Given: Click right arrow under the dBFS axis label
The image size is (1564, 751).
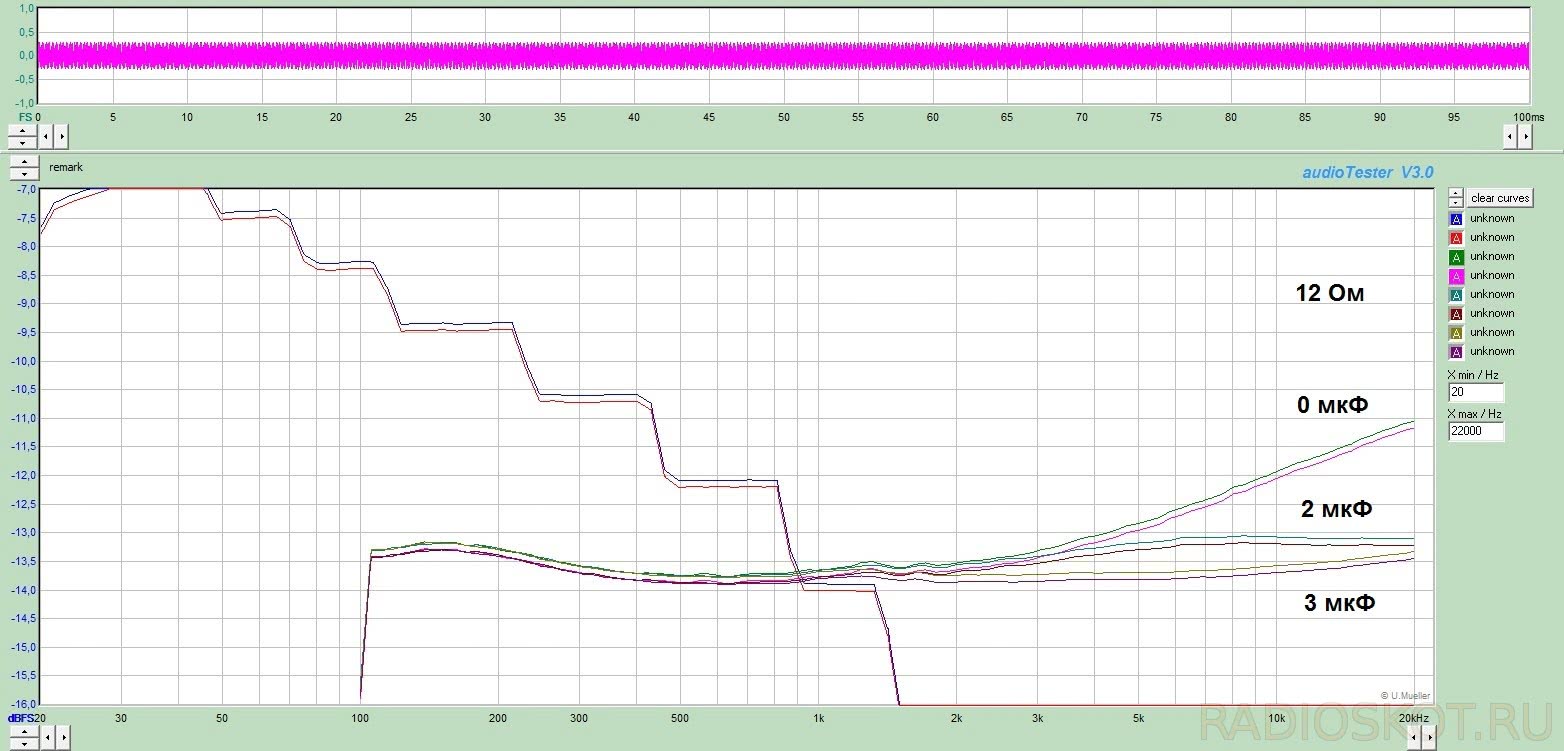Looking at the screenshot, I should 62,738.
